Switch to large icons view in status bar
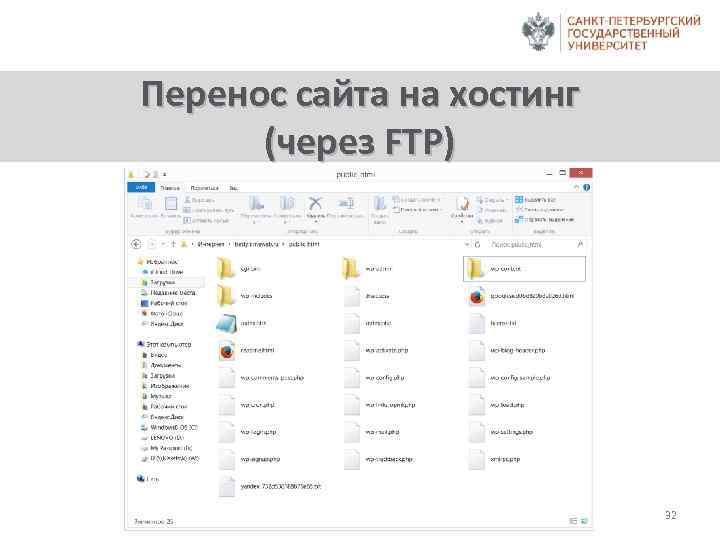The height and width of the screenshot is (540, 720). click(x=584, y=521)
